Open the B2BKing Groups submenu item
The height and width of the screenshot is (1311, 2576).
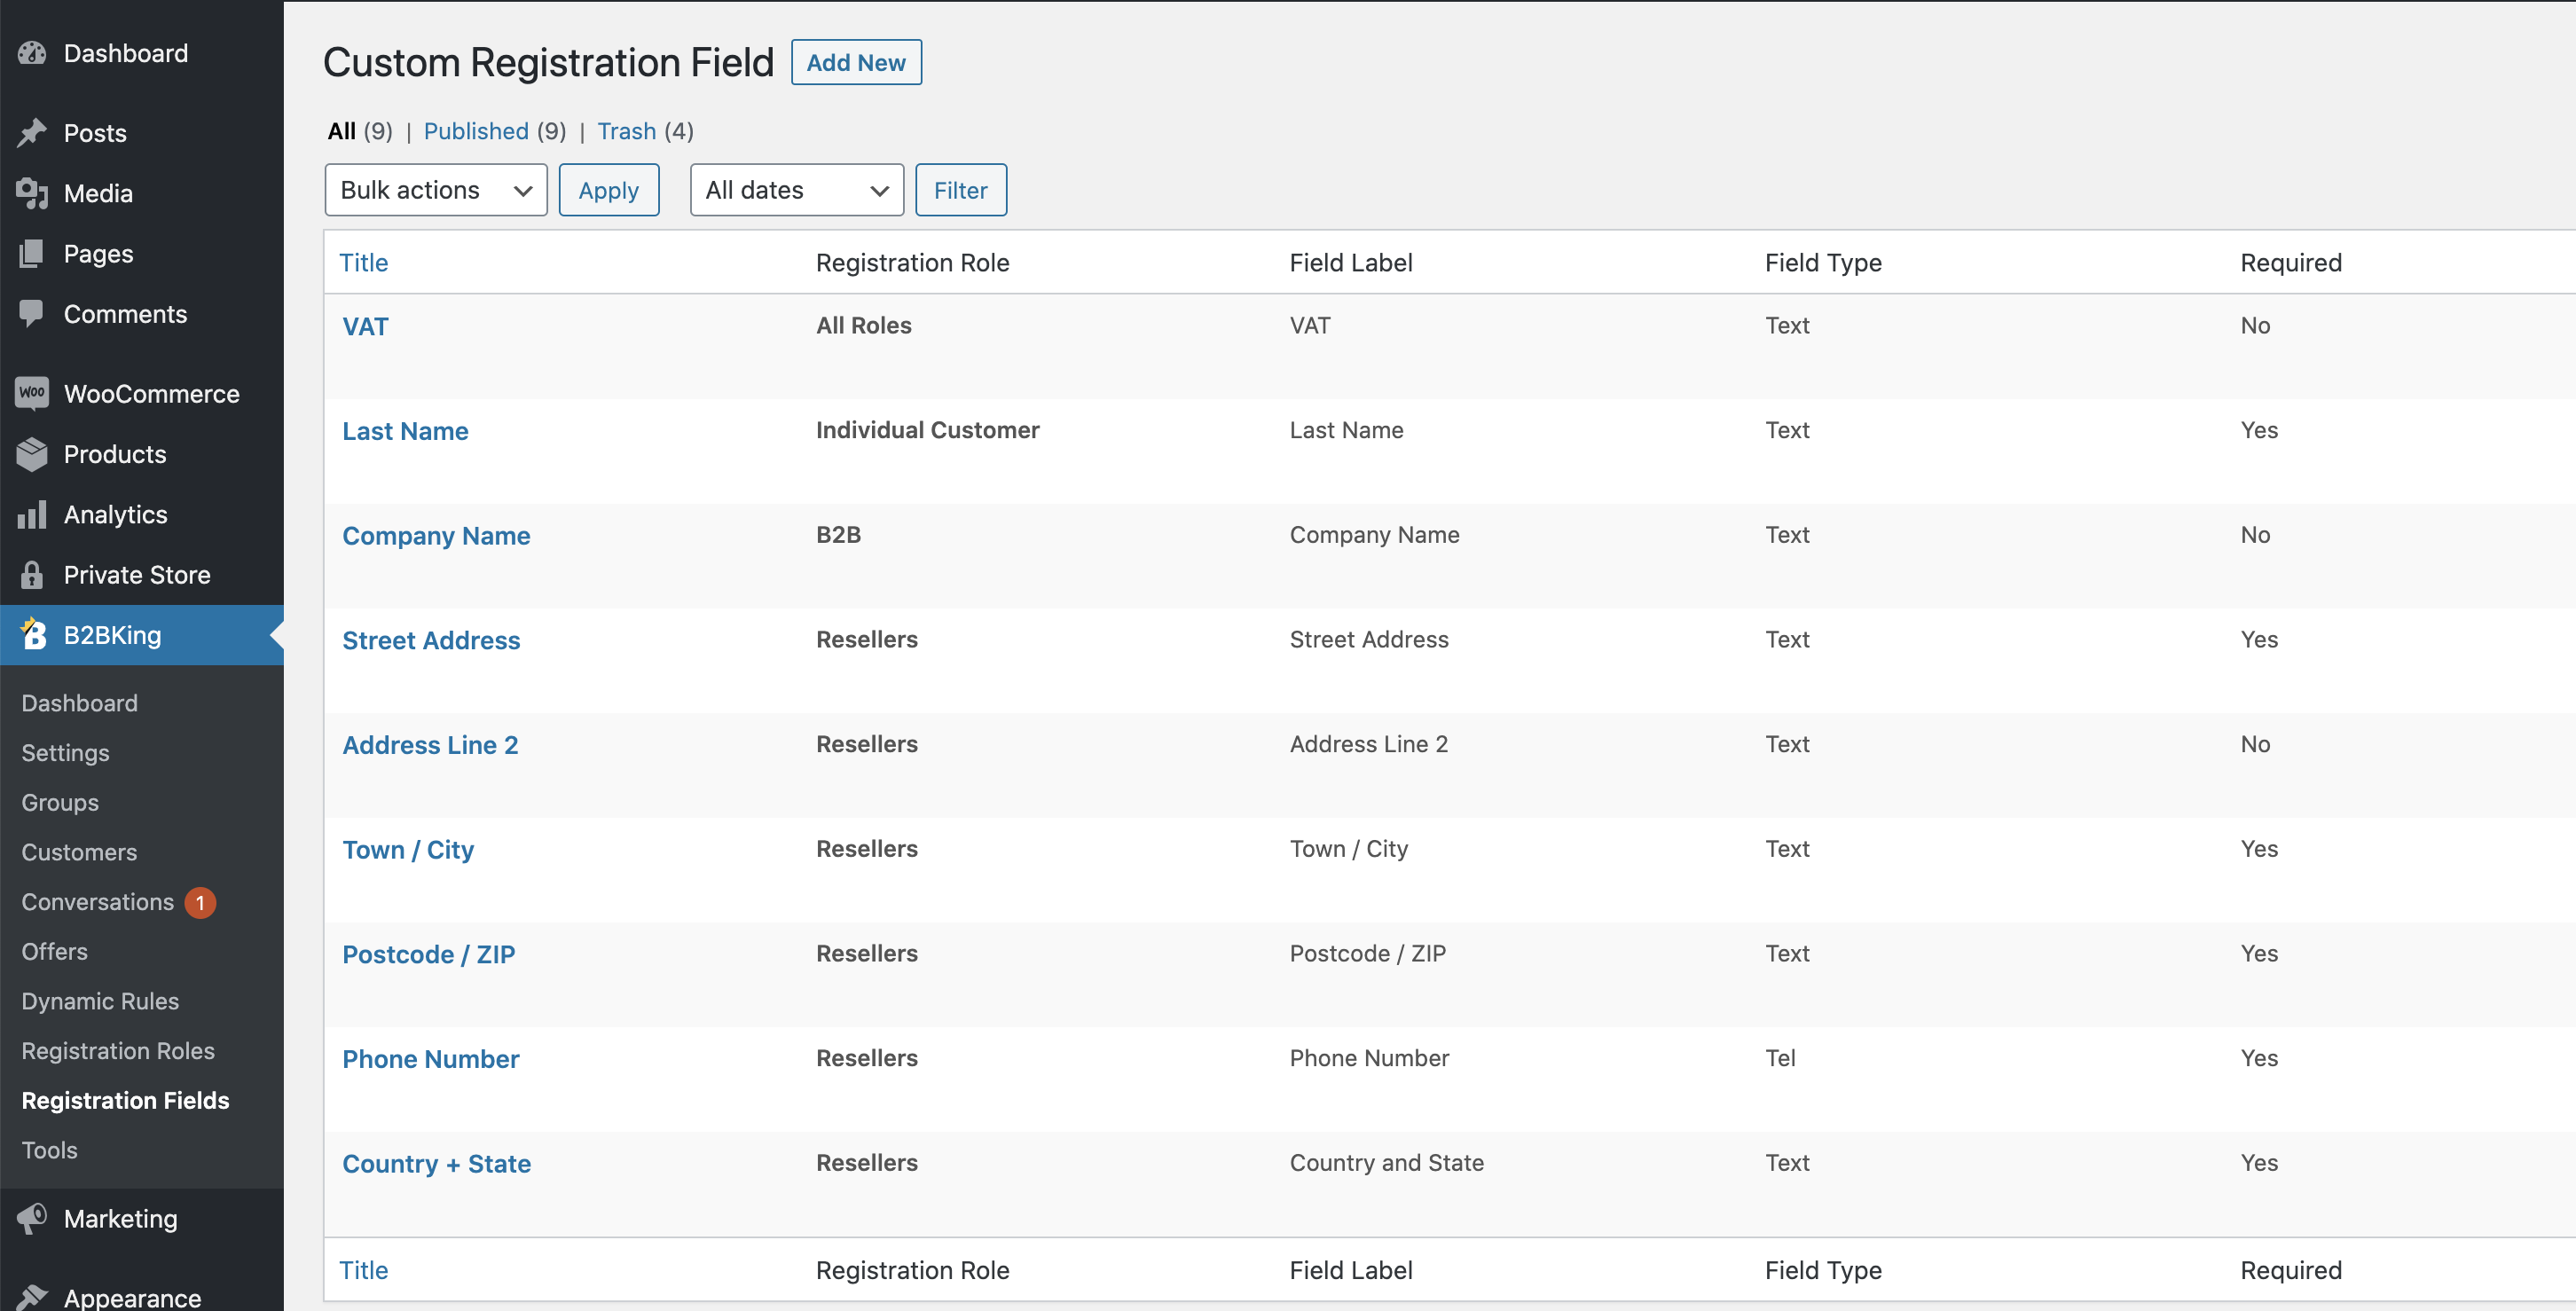[60, 802]
